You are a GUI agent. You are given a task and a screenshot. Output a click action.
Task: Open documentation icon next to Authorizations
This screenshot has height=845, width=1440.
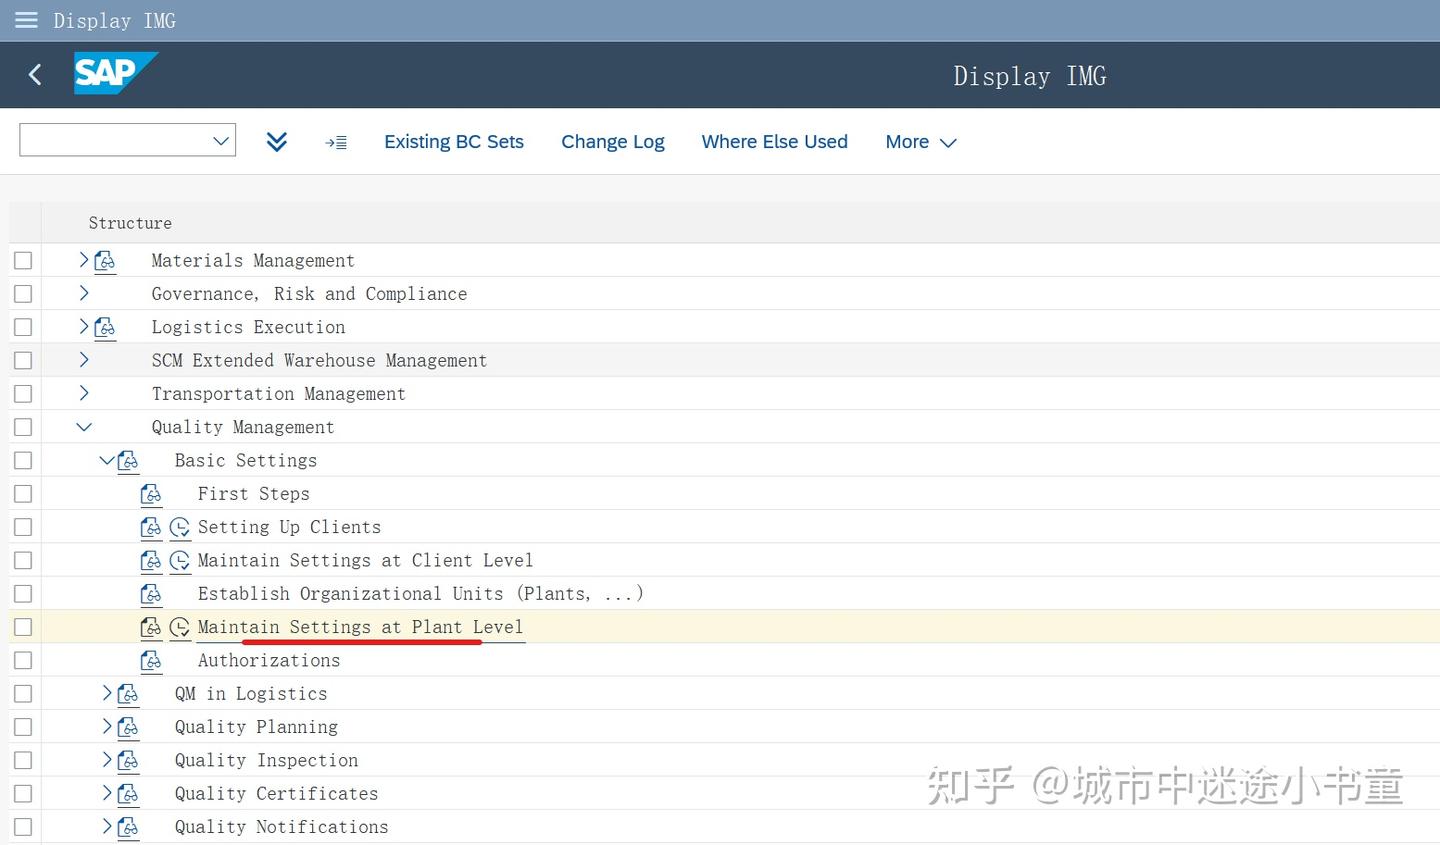151,660
